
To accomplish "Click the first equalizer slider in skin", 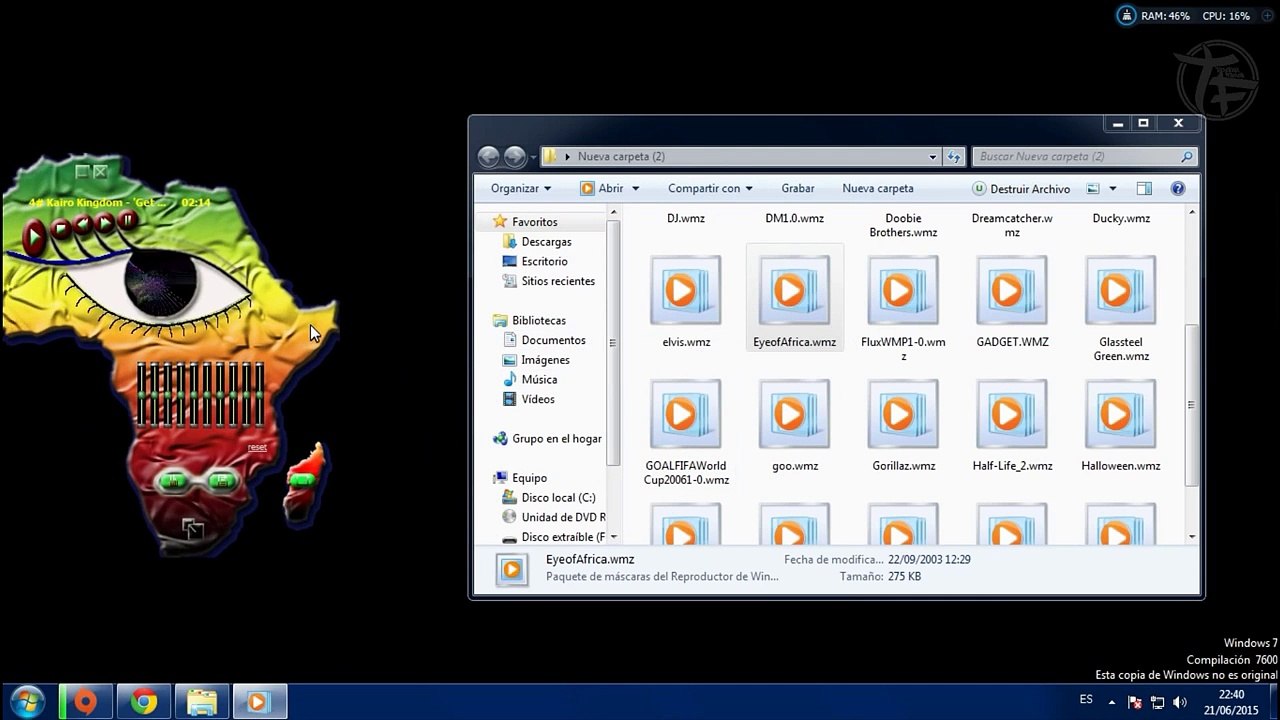I will point(143,394).
